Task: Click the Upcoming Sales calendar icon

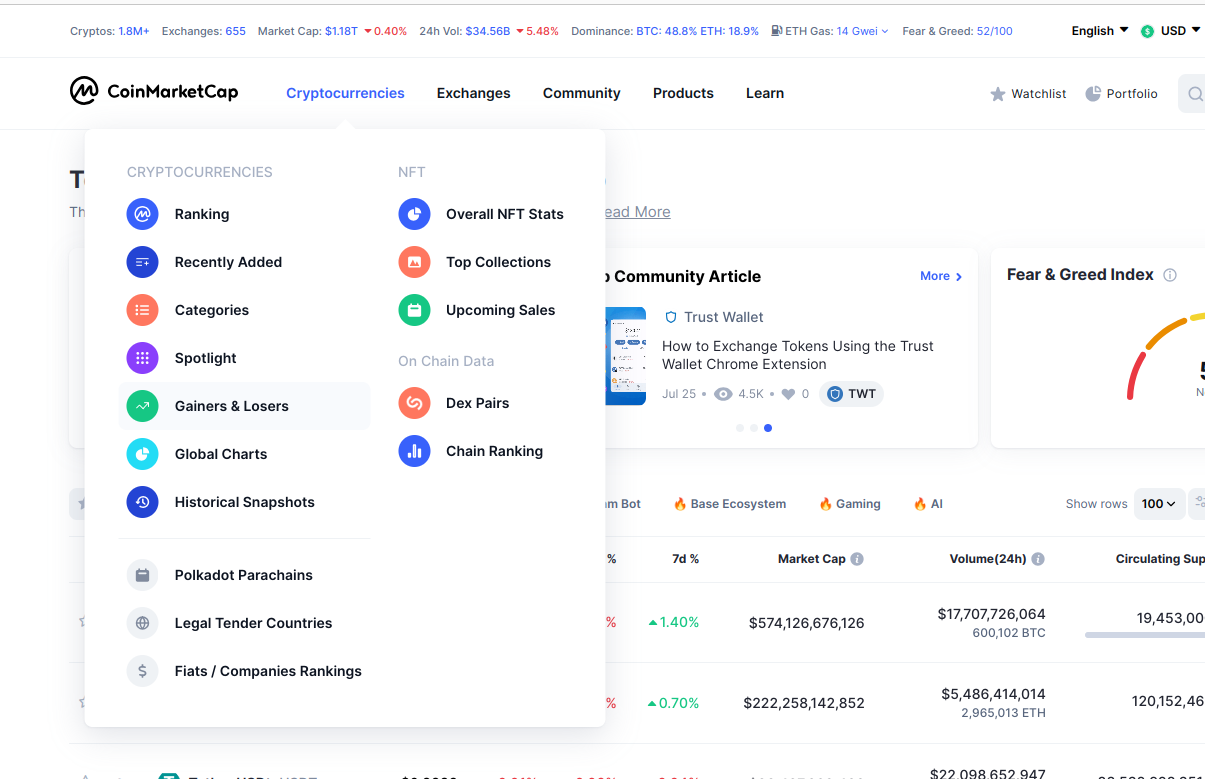Action: [x=414, y=310]
